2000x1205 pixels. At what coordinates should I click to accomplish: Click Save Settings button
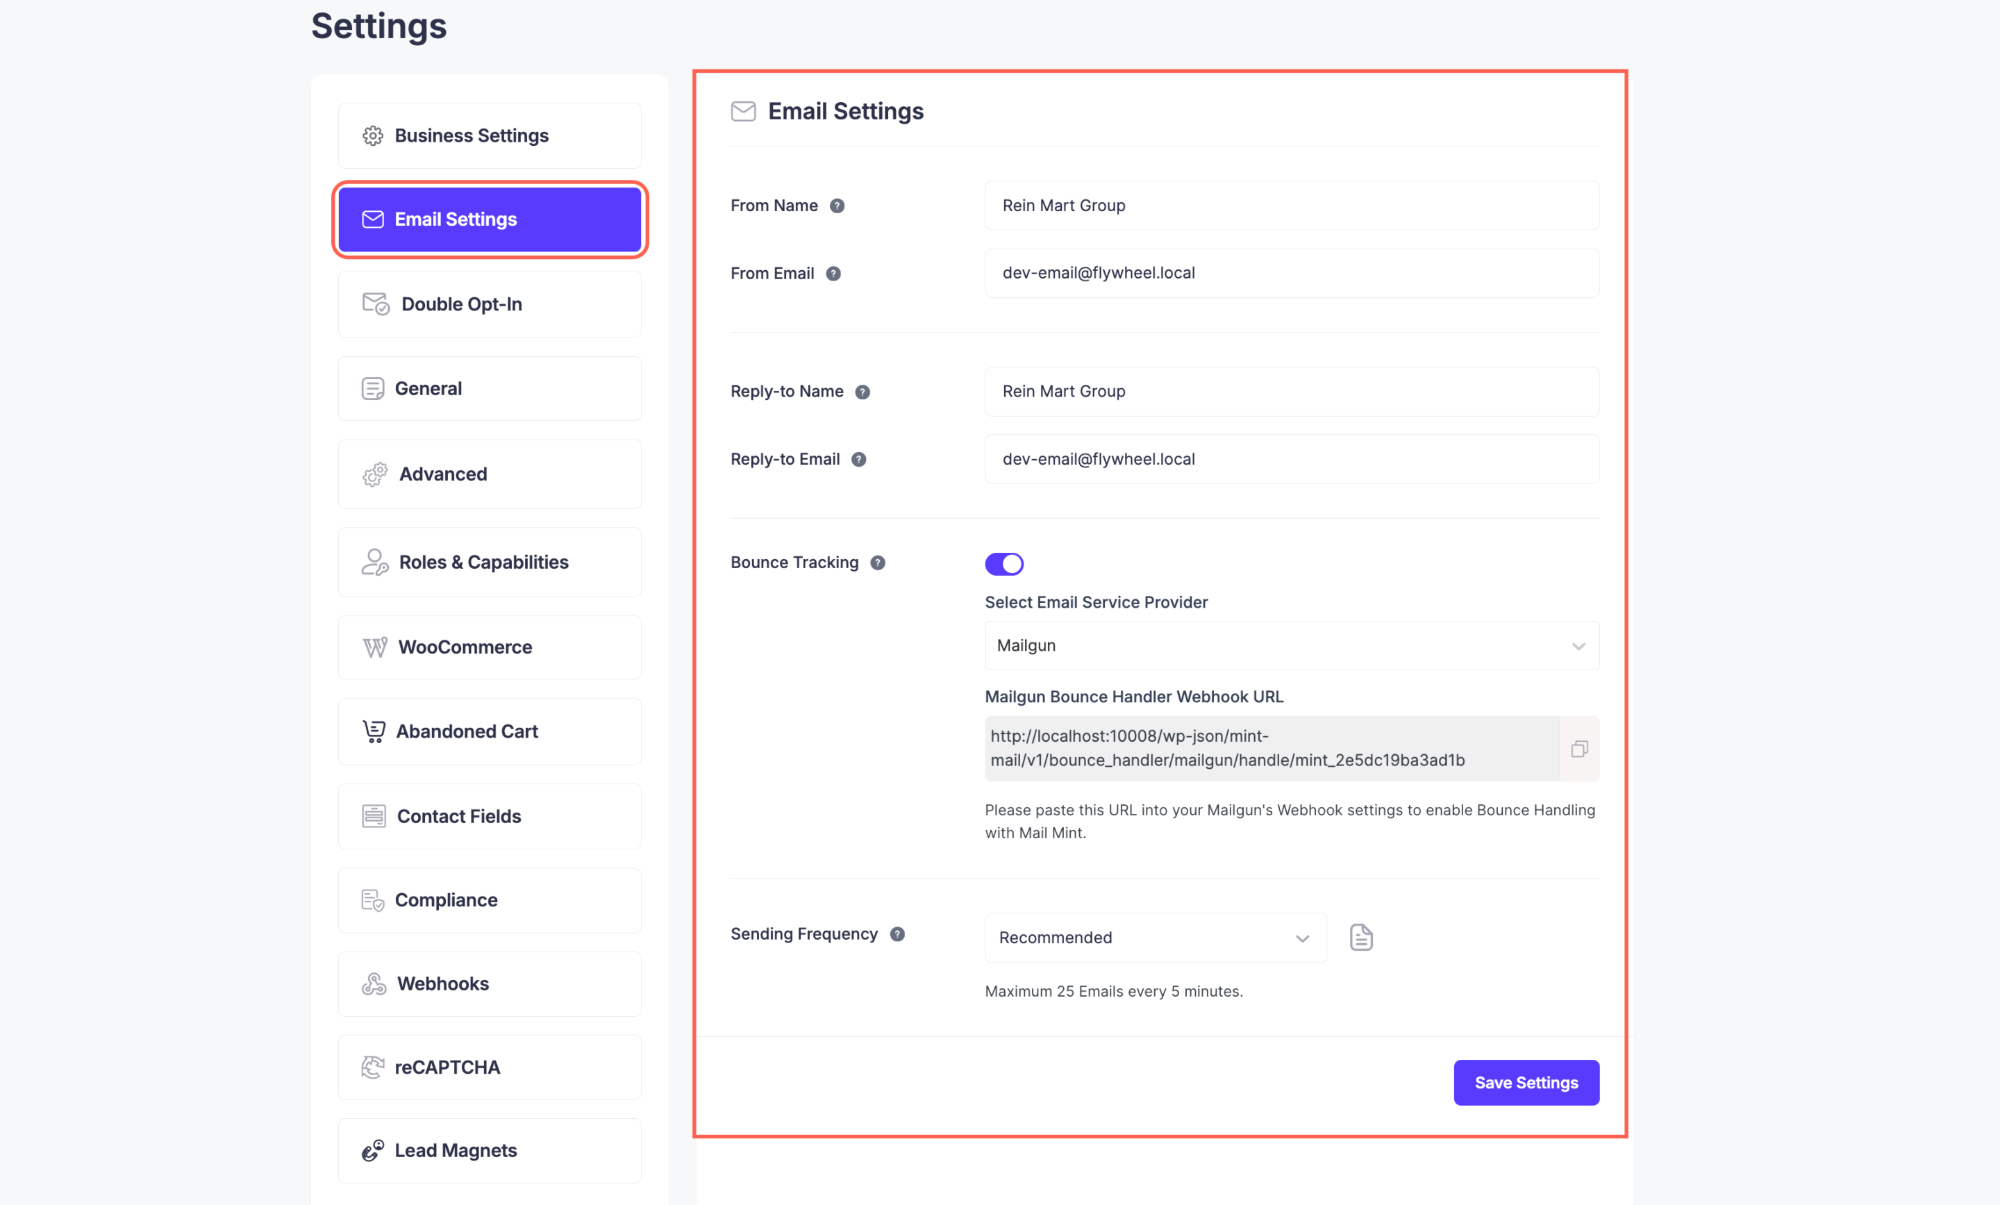[1526, 1083]
